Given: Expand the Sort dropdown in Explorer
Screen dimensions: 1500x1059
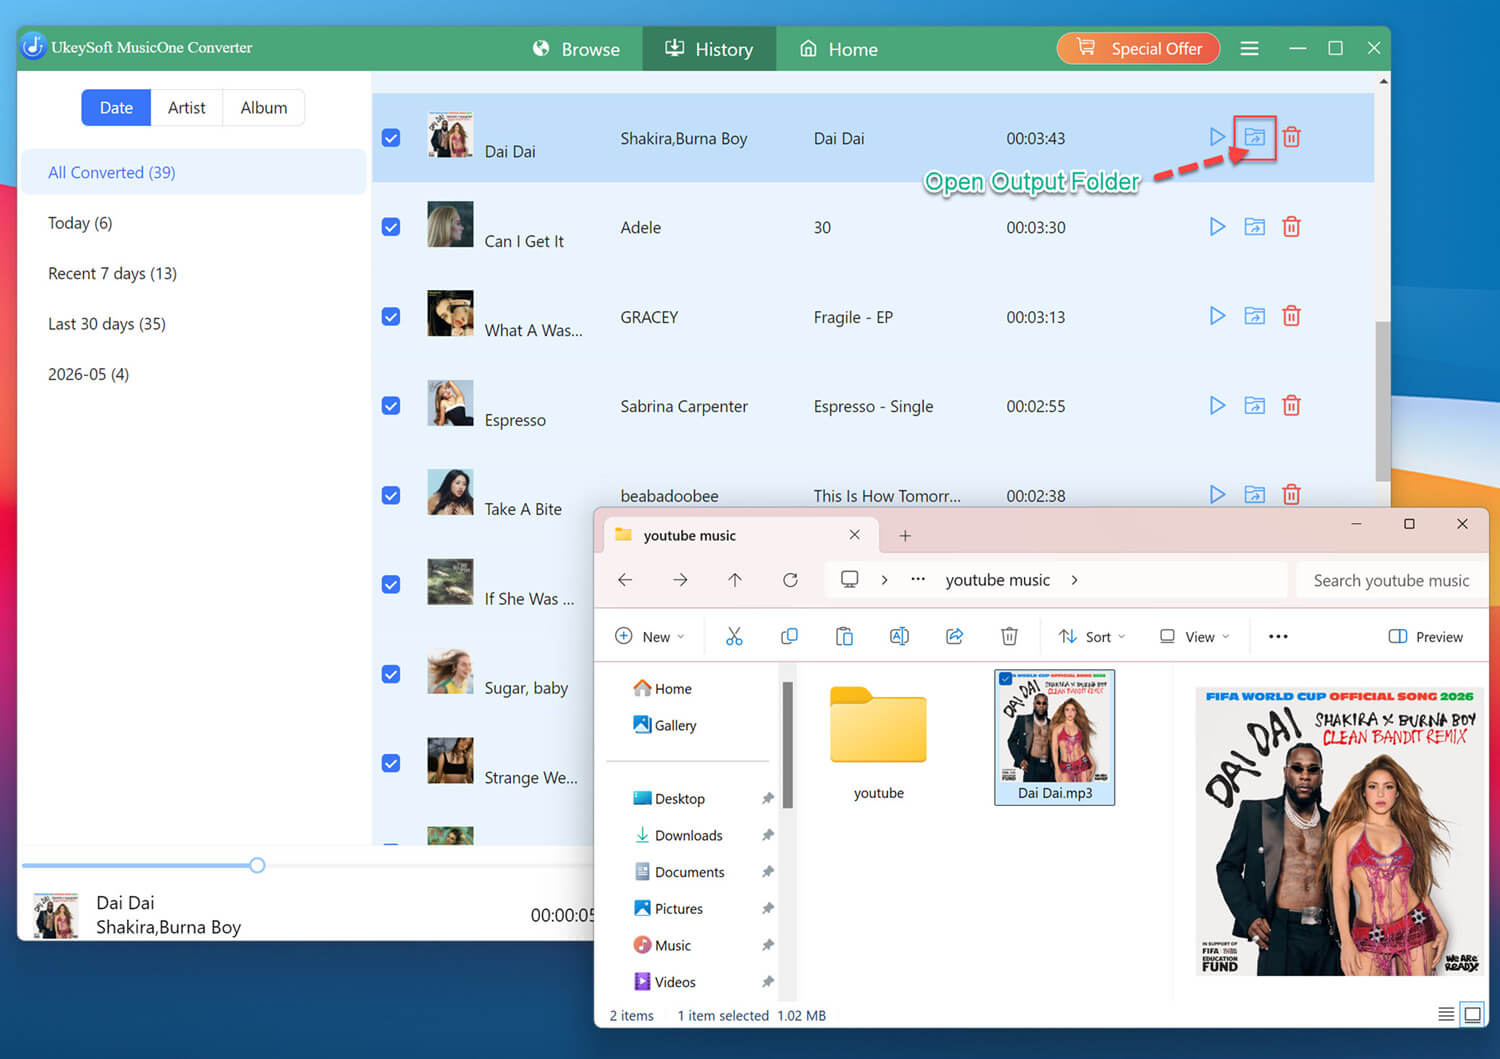Looking at the screenshot, I should [1092, 637].
